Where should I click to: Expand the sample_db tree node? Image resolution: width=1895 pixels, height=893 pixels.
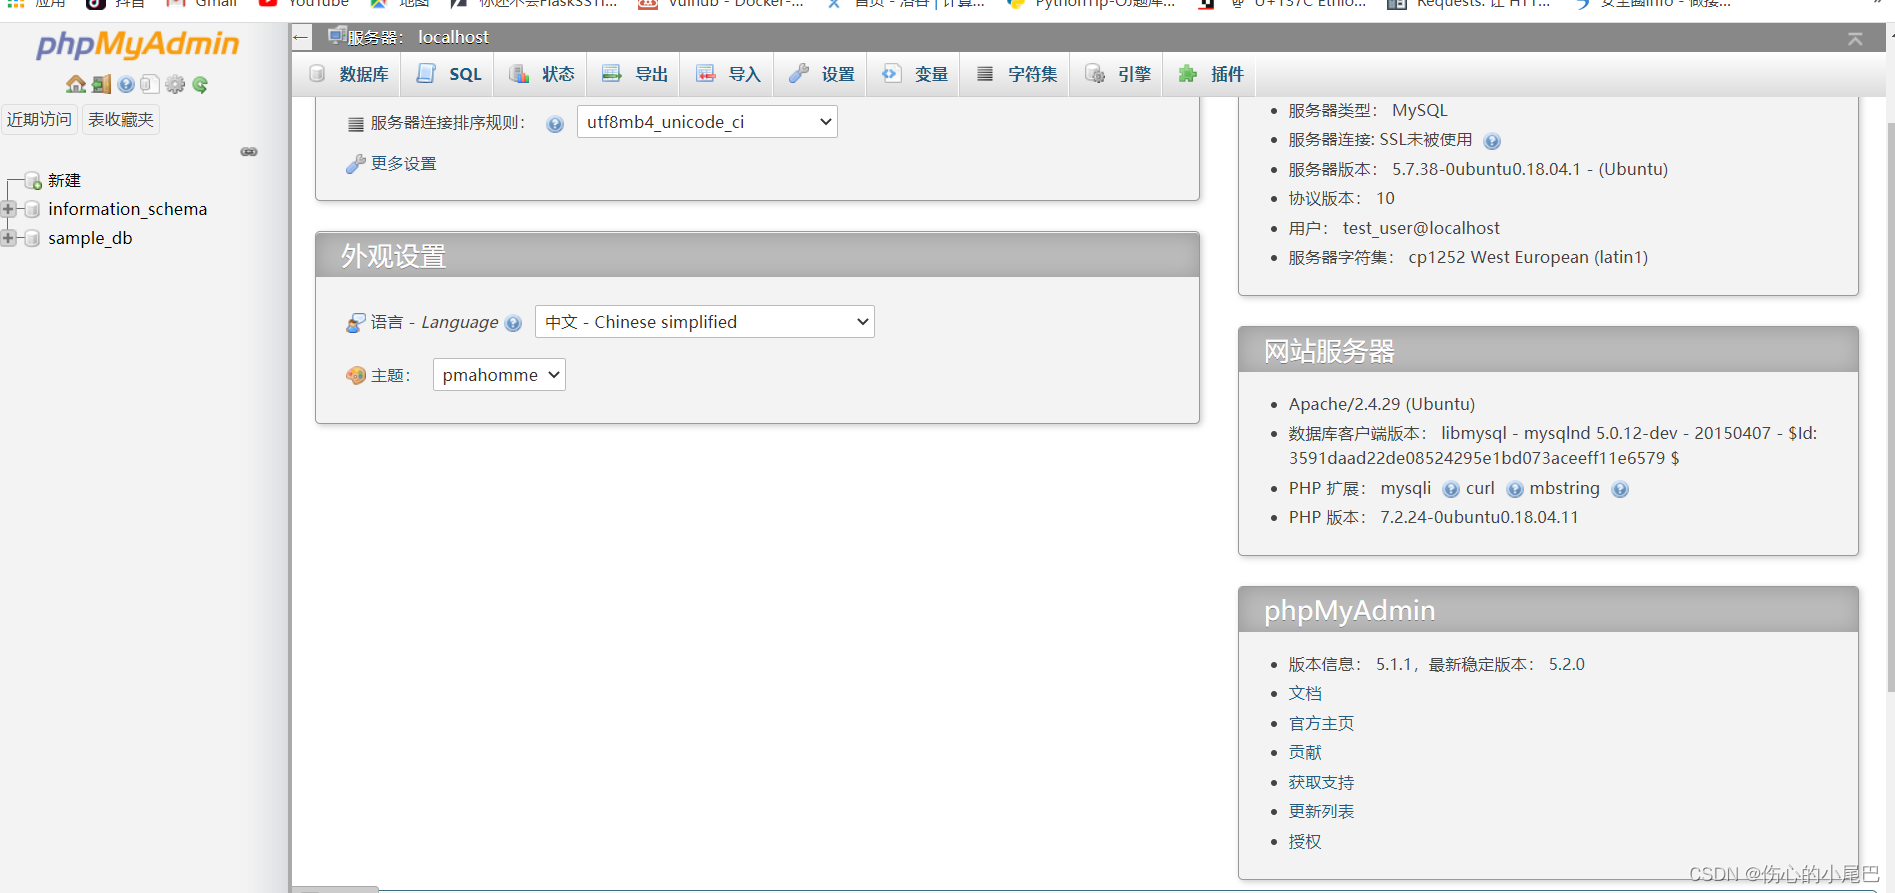click(x=9, y=238)
